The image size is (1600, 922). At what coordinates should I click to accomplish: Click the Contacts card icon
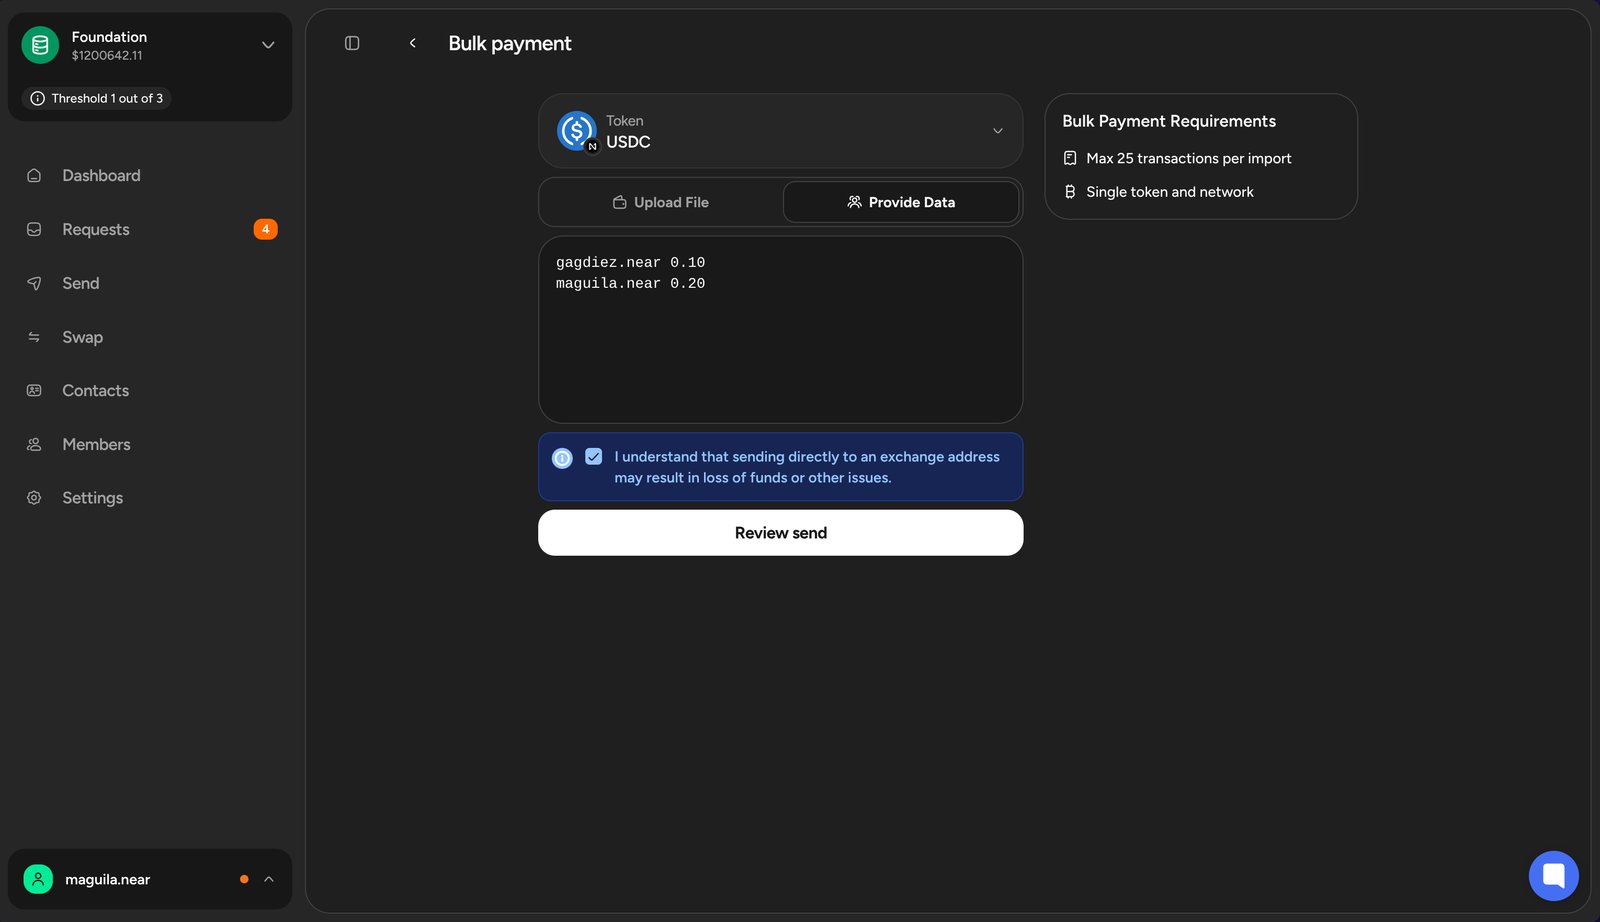click(x=34, y=390)
